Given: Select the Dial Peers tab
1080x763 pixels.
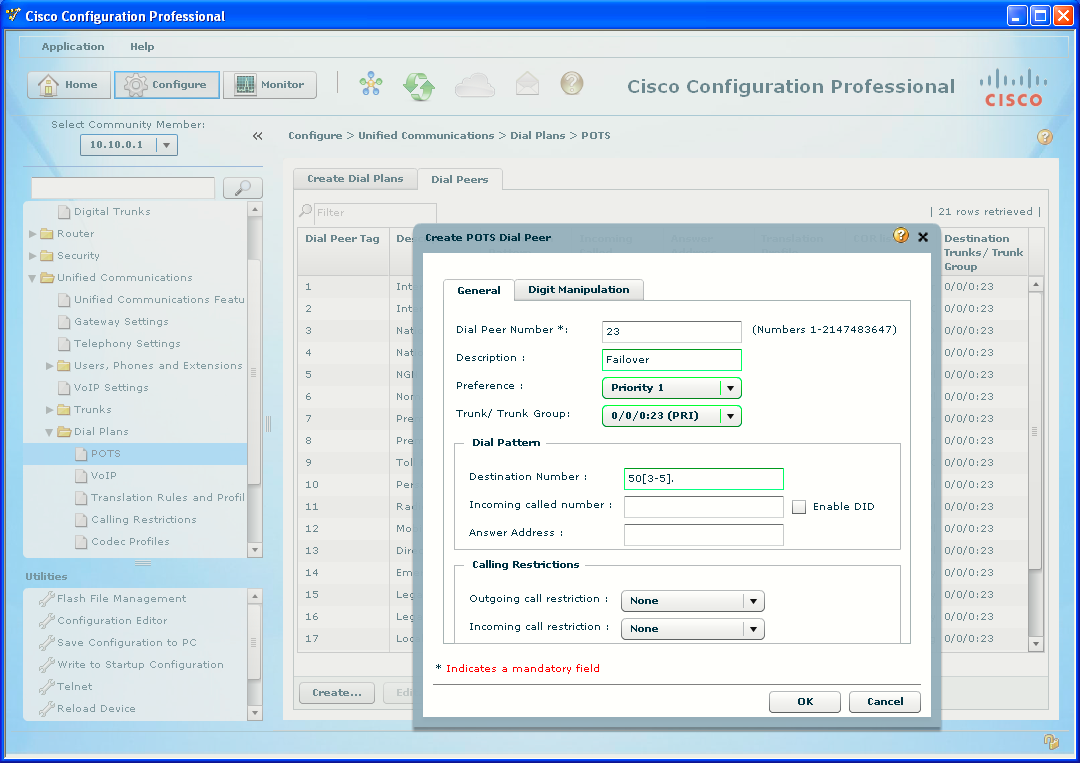Looking at the screenshot, I should (x=460, y=179).
